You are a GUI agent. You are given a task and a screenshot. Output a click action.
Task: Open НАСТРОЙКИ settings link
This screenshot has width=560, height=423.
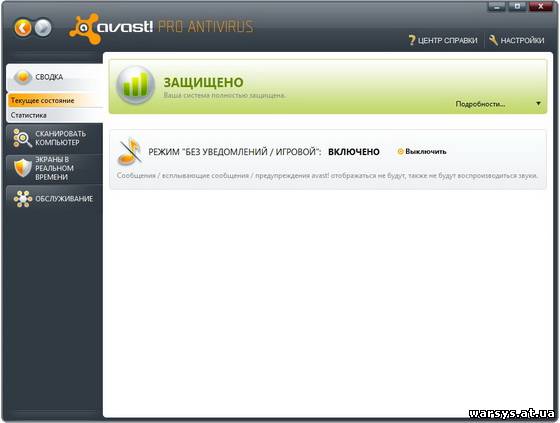[x=522, y=40]
